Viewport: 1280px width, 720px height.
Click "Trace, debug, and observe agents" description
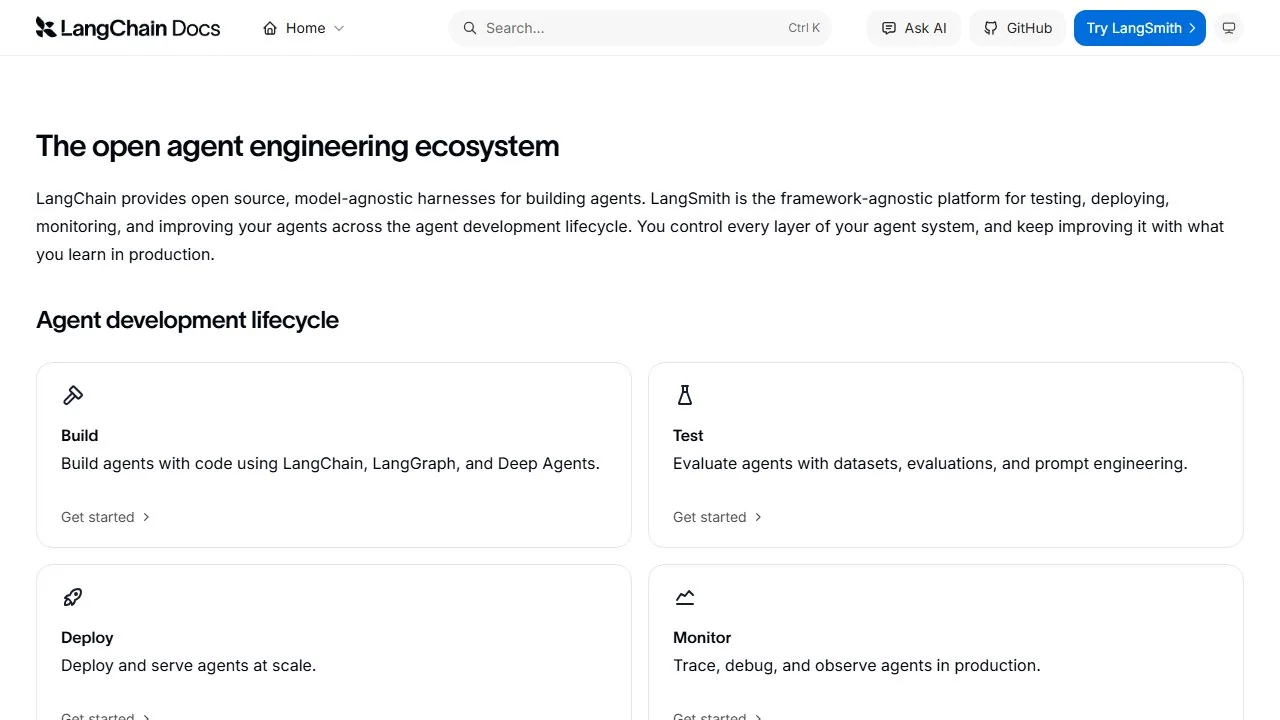click(857, 665)
